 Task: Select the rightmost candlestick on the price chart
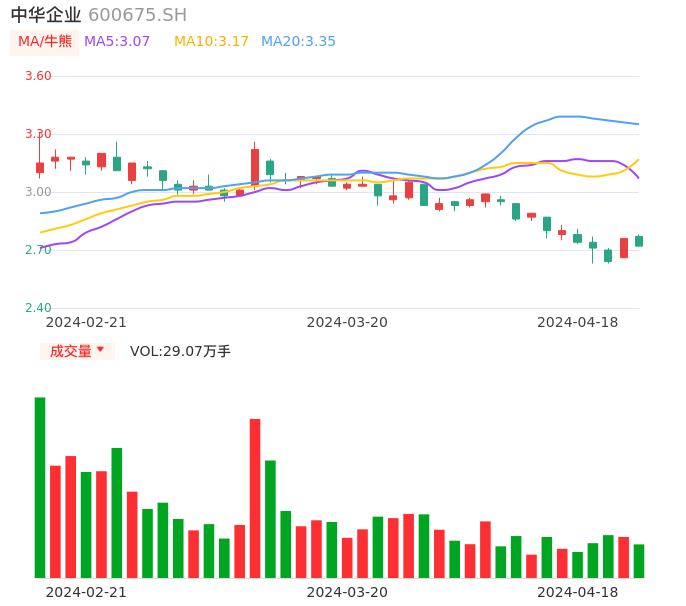point(639,241)
